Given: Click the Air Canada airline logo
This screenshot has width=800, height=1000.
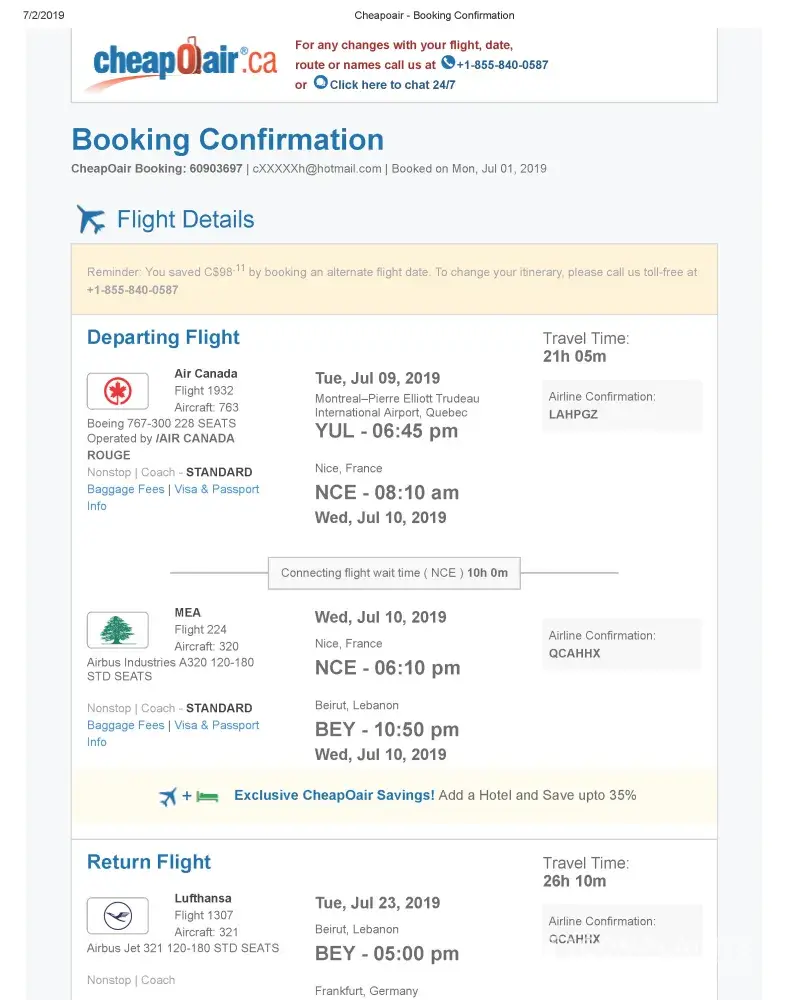Looking at the screenshot, I should point(118,391).
